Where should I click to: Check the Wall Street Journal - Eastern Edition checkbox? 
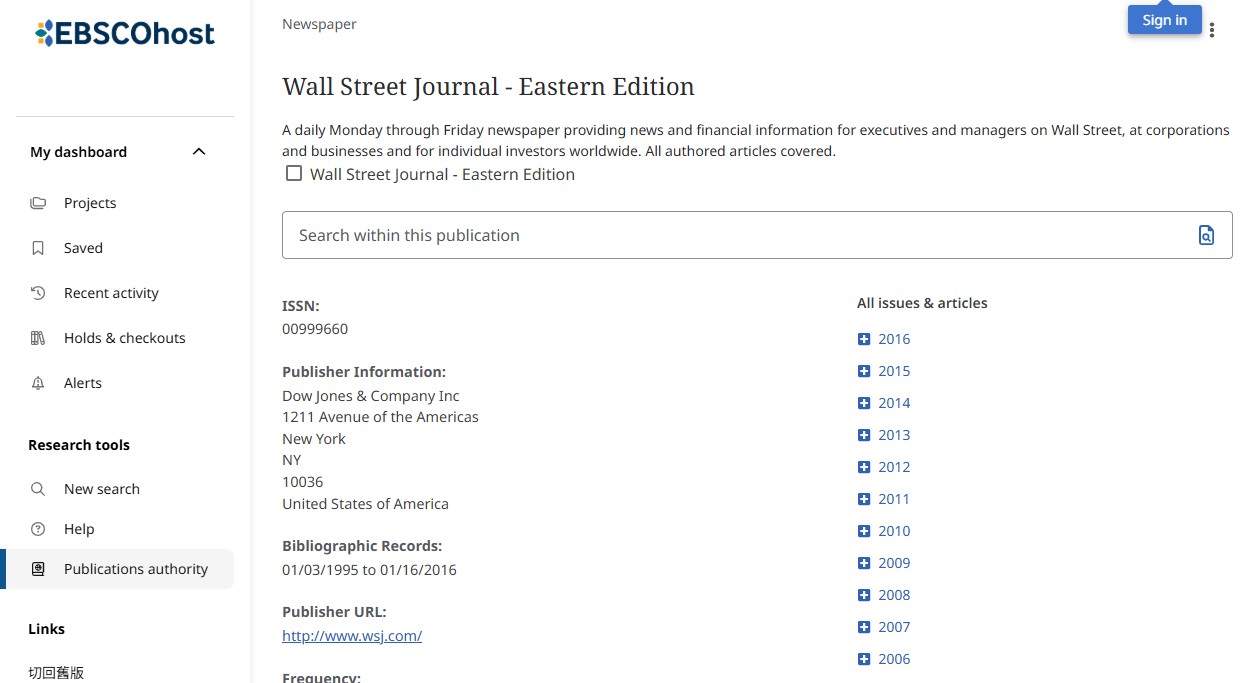pos(294,174)
